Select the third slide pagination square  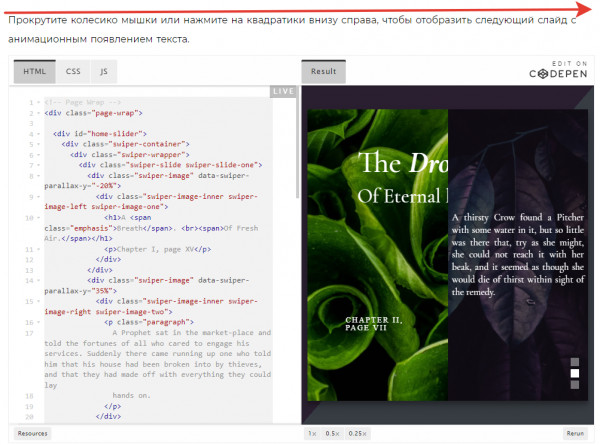[575, 385]
